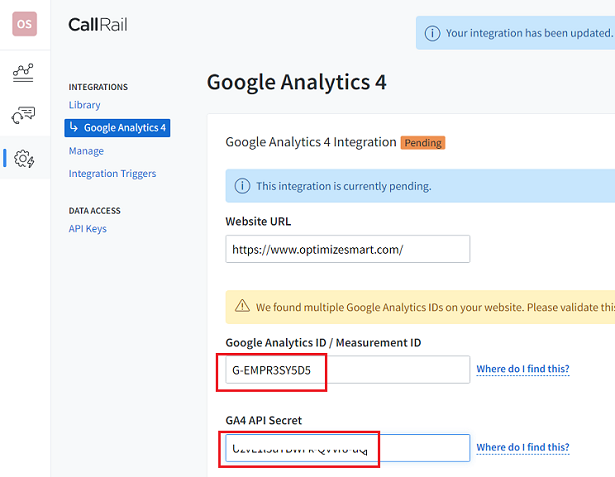Select the settings gear icon
Image resolution: width=615 pixels, height=477 pixels.
tap(25, 158)
